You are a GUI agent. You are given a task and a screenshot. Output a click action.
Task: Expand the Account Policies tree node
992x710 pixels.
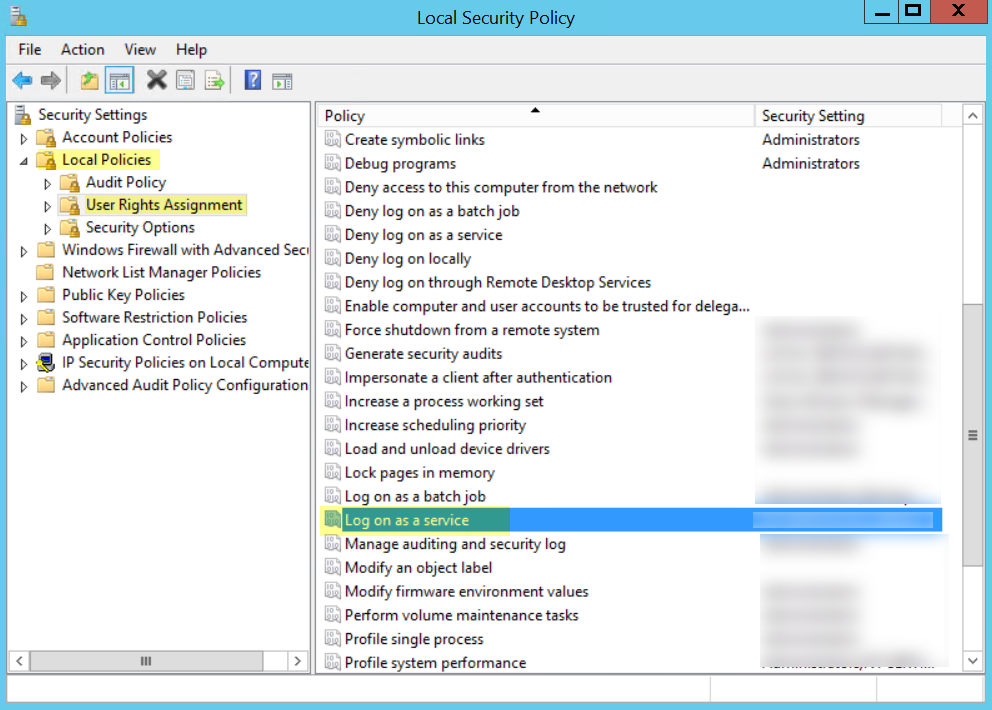22,137
